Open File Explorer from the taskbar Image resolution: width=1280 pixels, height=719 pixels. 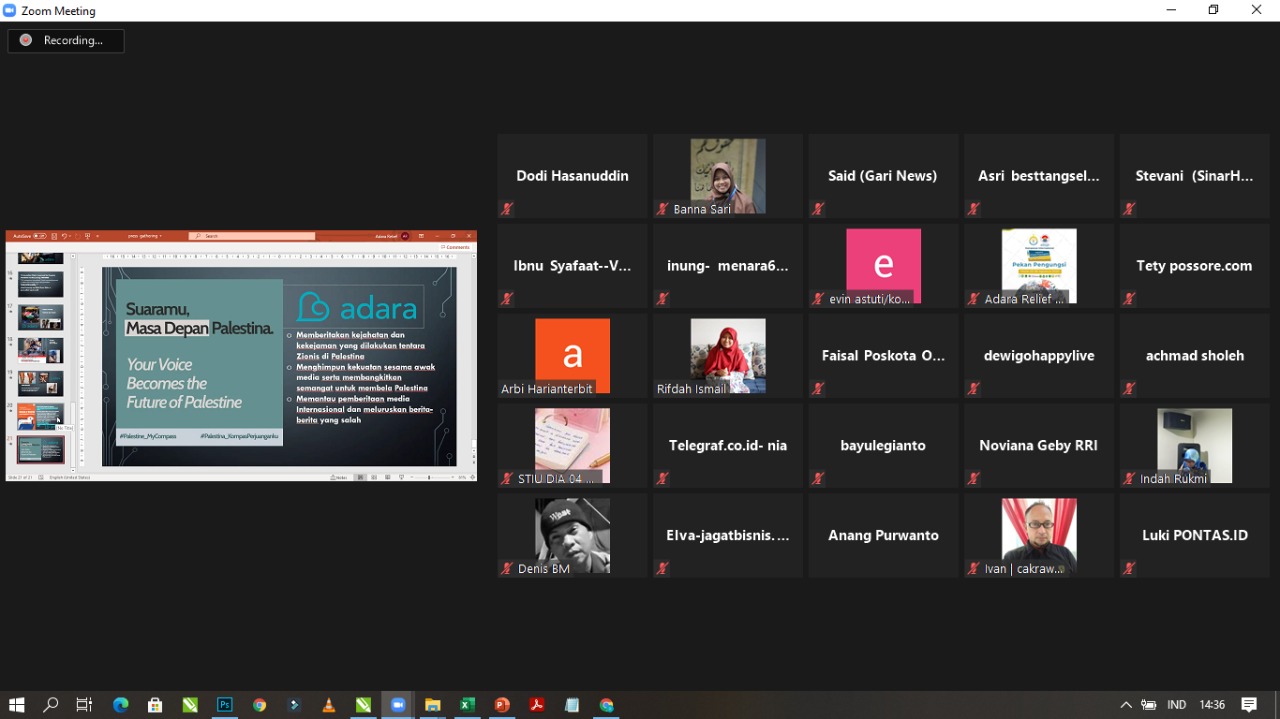(432, 705)
